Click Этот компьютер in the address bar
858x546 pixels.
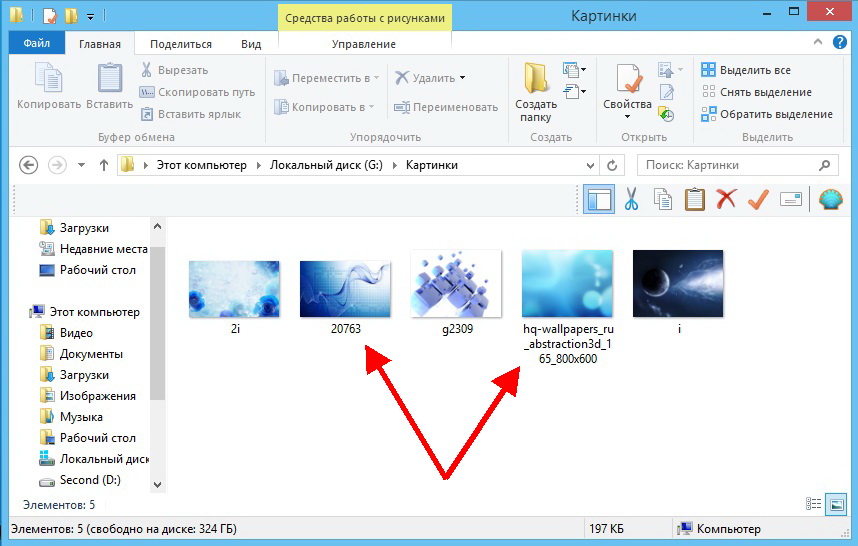[x=201, y=165]
